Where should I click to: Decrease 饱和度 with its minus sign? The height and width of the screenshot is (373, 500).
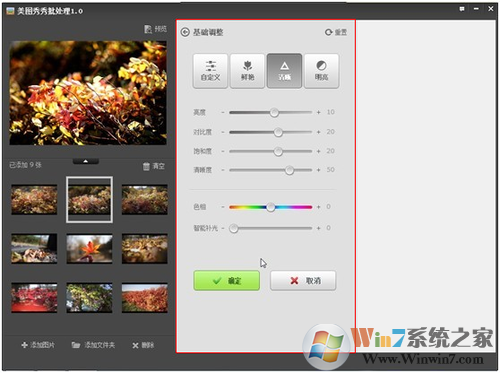click(x=223, y=151)
